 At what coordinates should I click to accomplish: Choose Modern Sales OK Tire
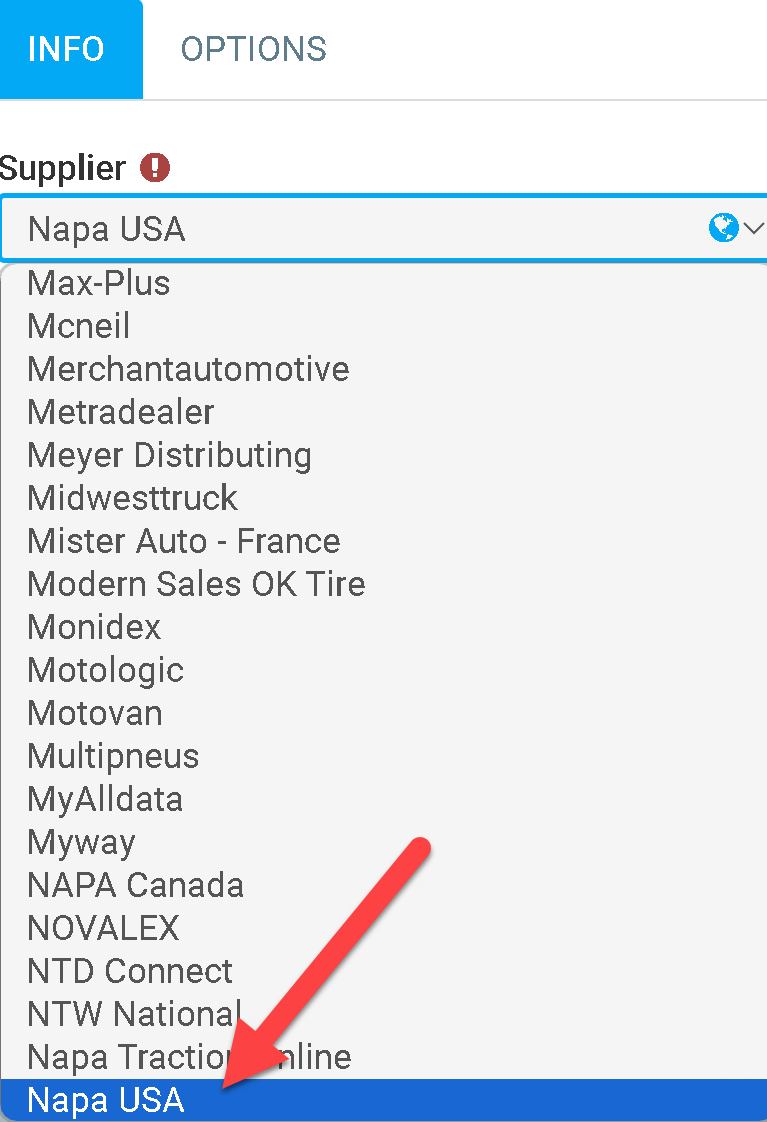click(197, 584)
